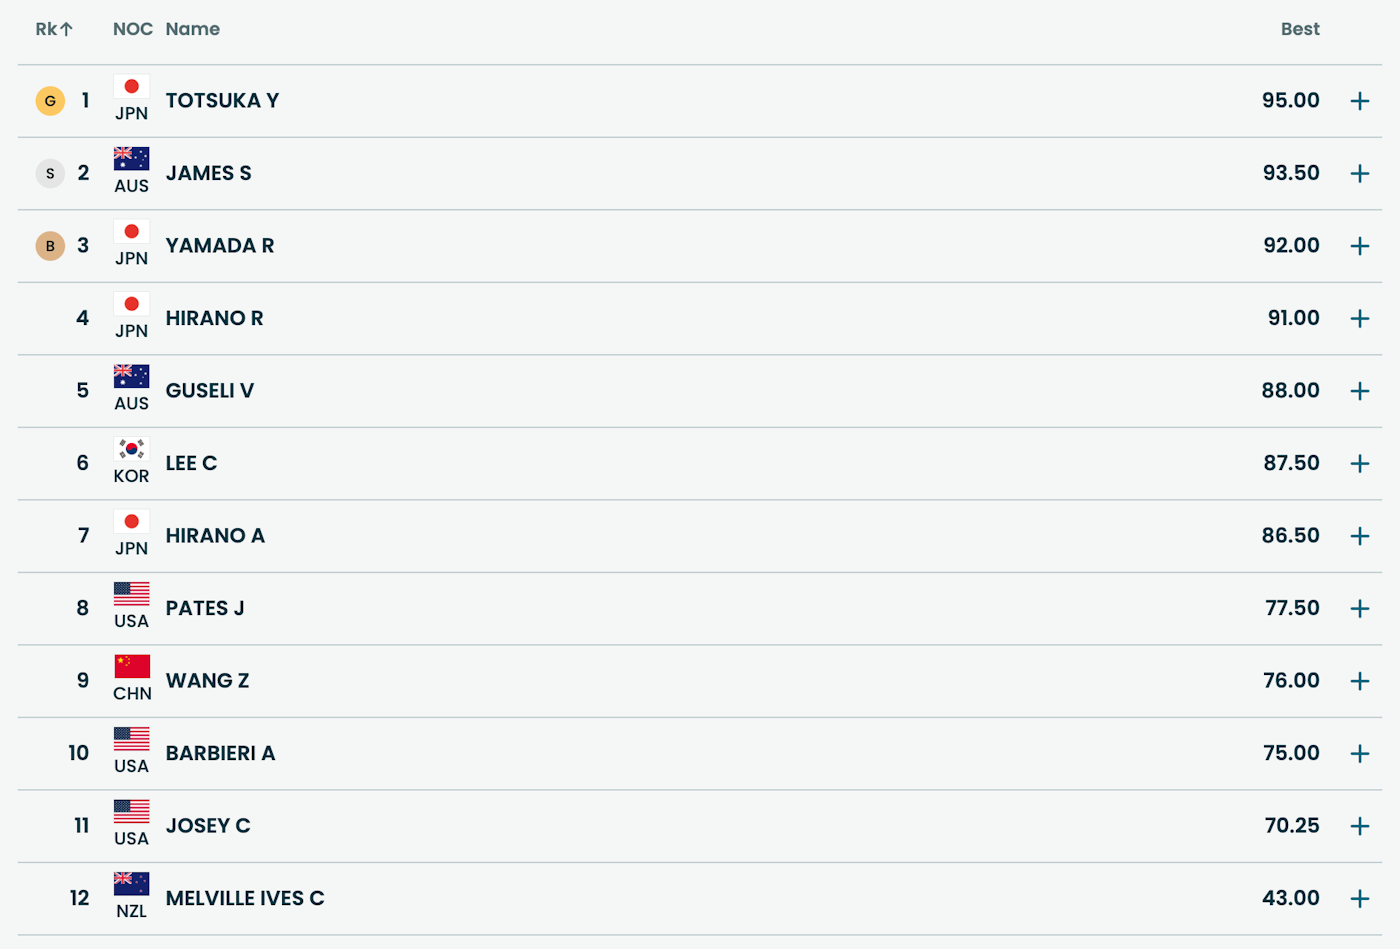Expand MELVILLE IVES C row details

pyautogui.click(x=1359, y=899)
